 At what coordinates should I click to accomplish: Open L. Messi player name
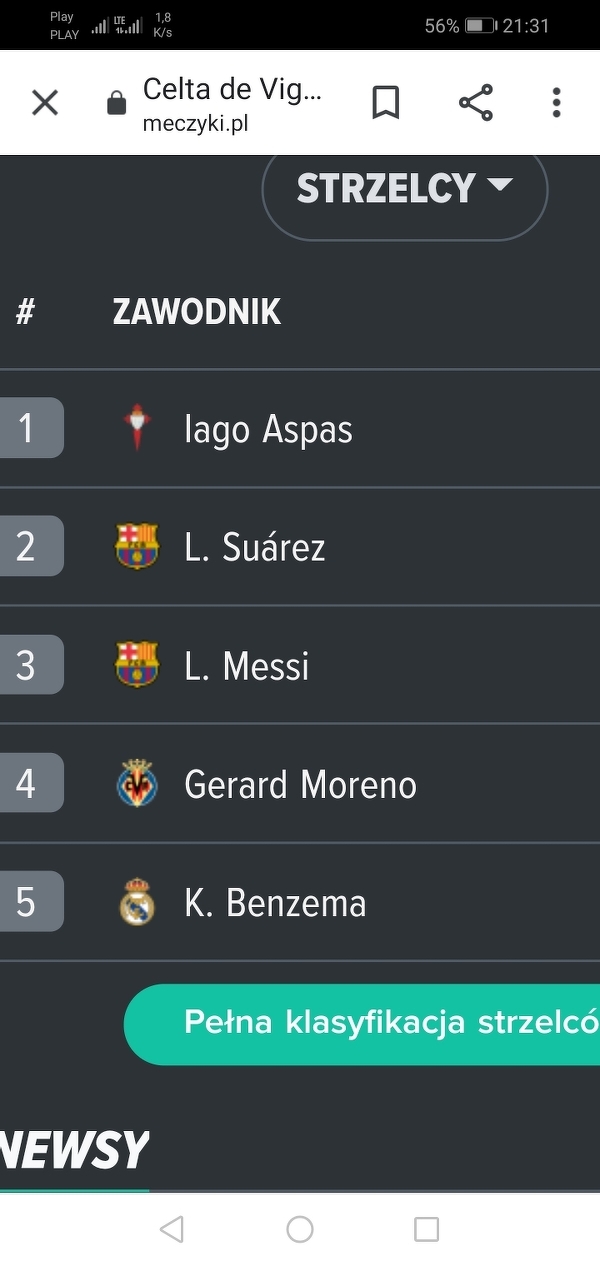[247, 666]
